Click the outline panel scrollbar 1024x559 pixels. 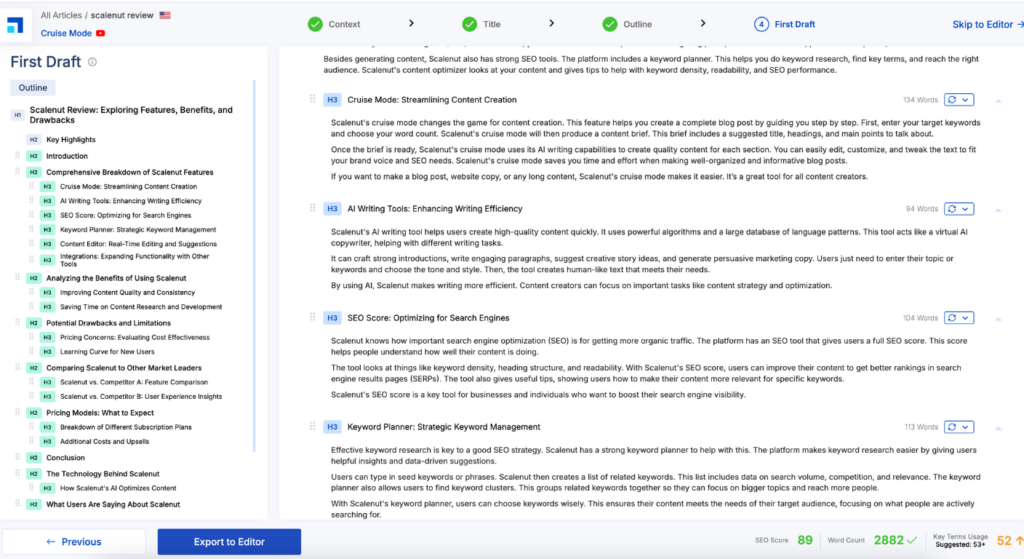(x=254, y=266)
